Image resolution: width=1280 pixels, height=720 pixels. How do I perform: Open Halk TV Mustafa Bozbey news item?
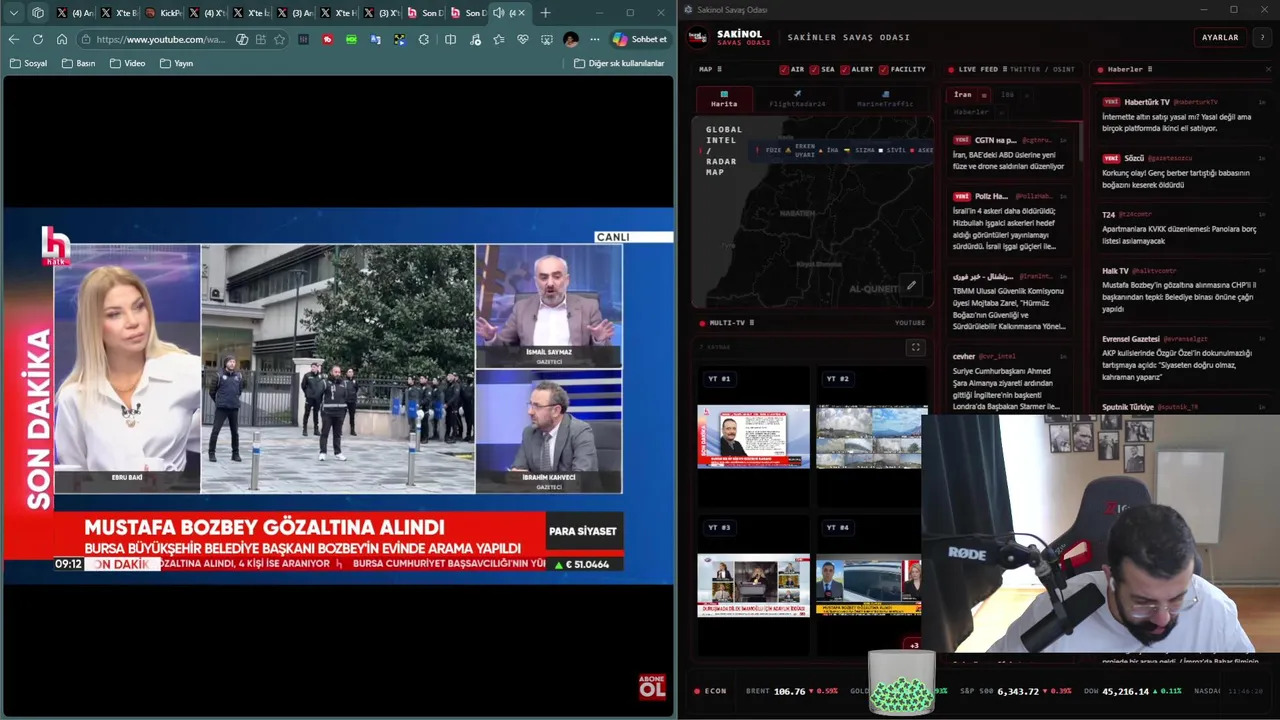(1184, 289)
